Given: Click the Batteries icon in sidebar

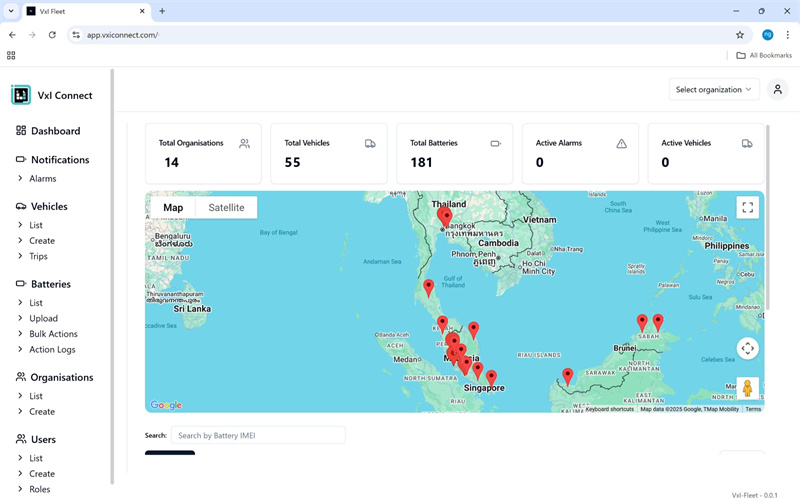Looking at the screenshot, I should click(x=21, y=283).
